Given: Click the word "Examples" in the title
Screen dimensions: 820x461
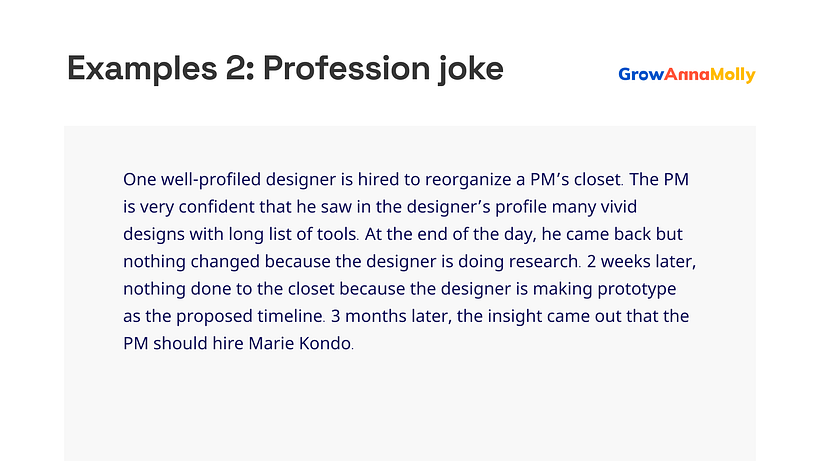Looking at the screenshot, I should click(142, 68).
